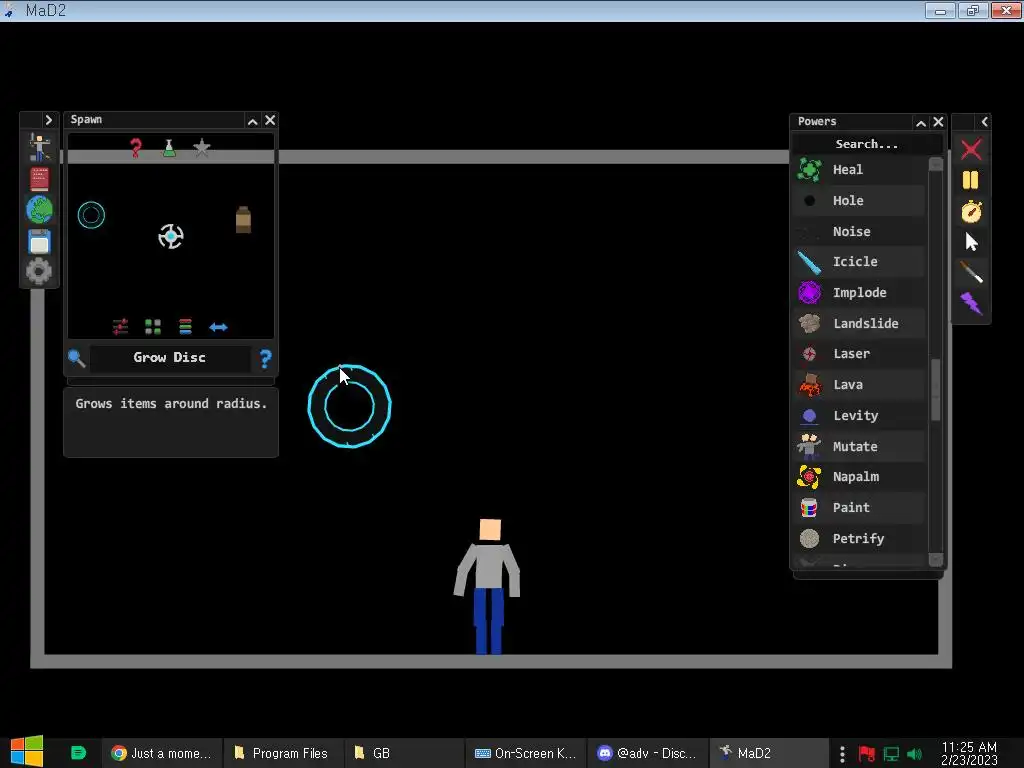Click the Powers search field
The image size is (1024, 768).
pyautogui.click(x=867, y=144)
